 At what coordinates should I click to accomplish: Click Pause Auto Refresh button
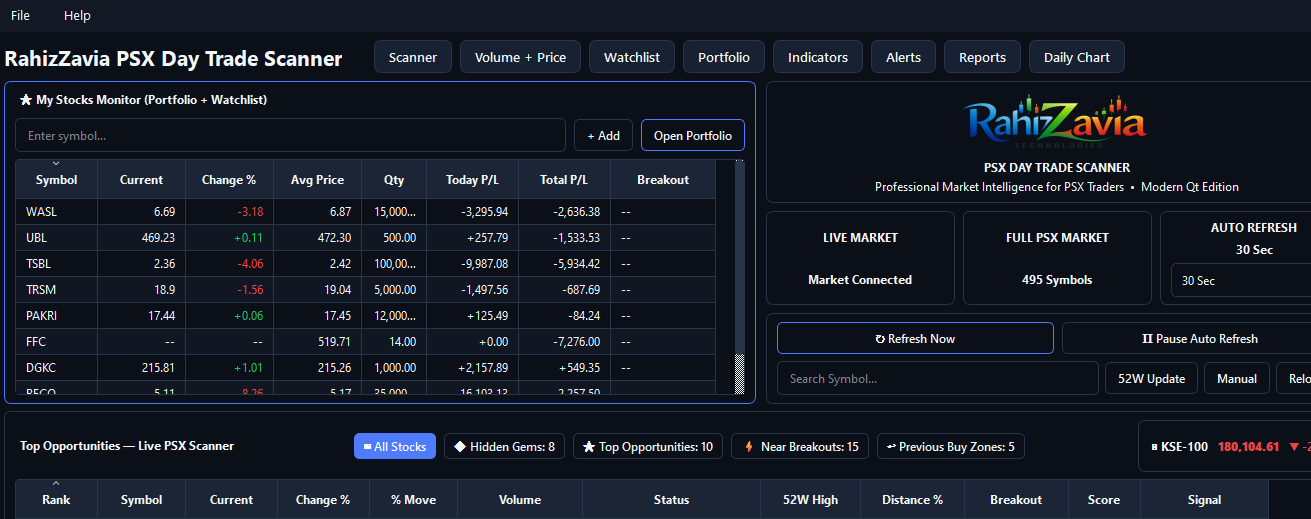pyautogui.click(x=1186, y=339)
